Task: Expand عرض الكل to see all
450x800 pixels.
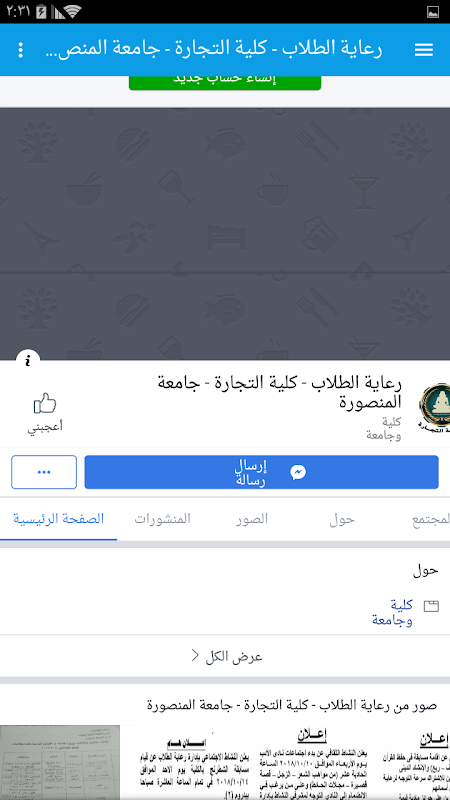Action: point(225,657)
